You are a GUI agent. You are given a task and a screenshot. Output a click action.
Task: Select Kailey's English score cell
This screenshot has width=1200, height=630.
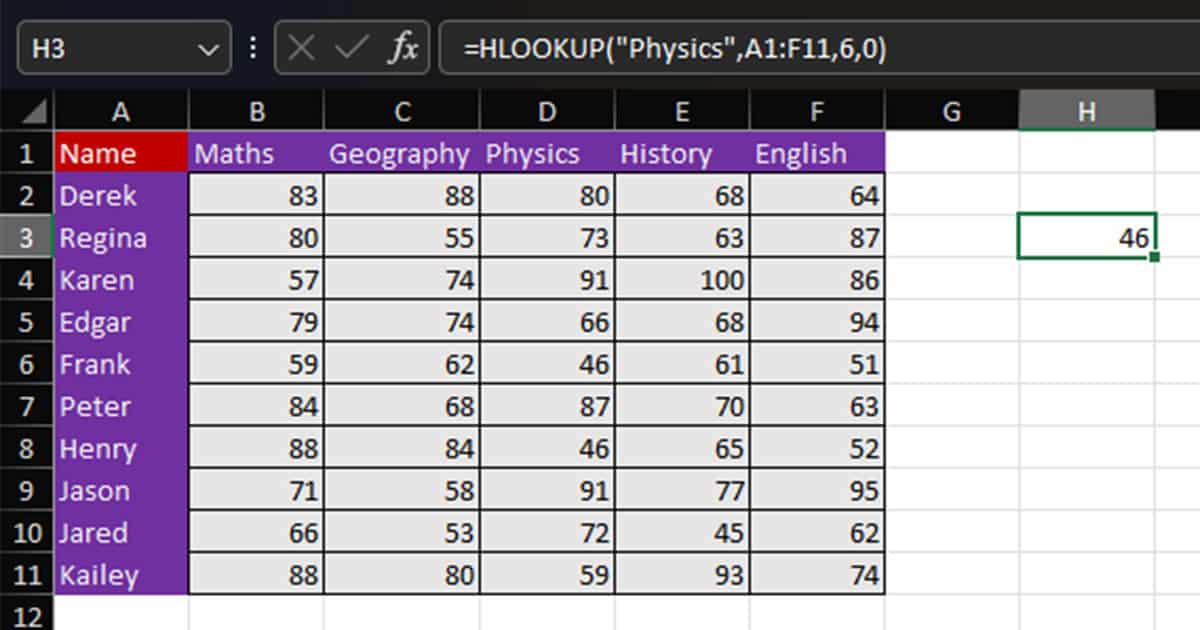coord(816,575)
